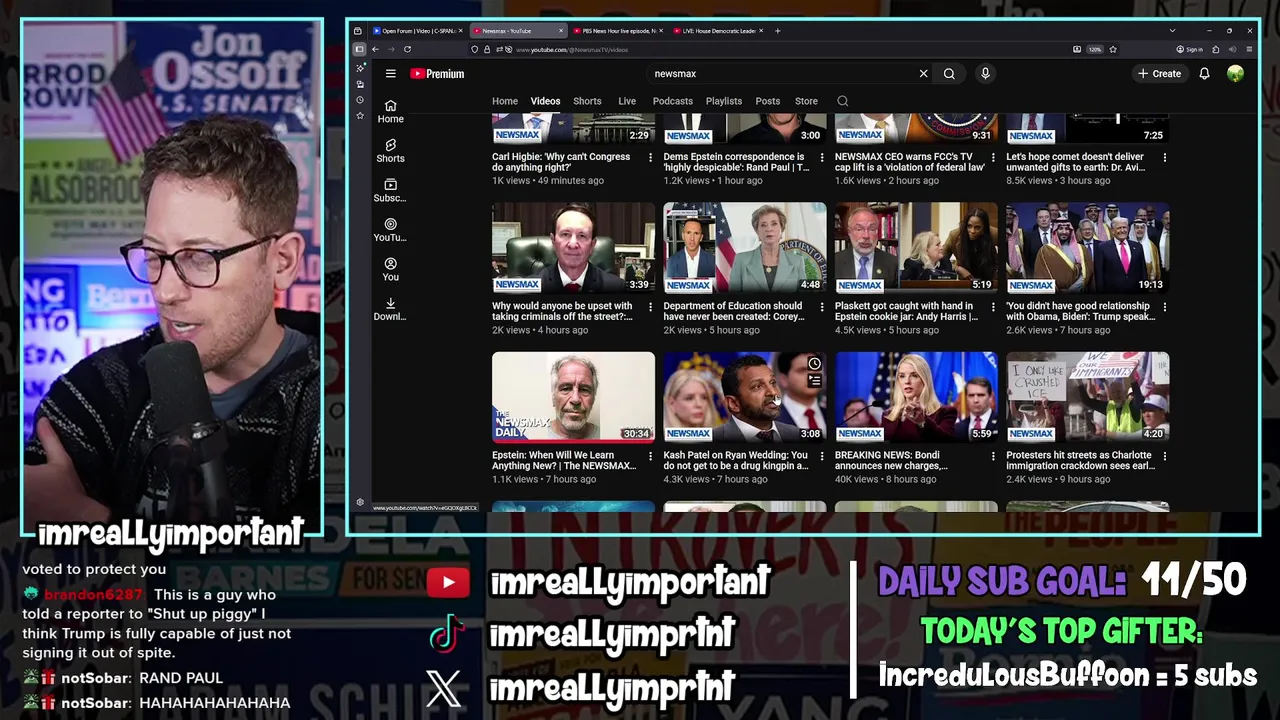Open options for NEWSMAX CEO FCC video
This screenshot has width=1280, height=720.
993,157
